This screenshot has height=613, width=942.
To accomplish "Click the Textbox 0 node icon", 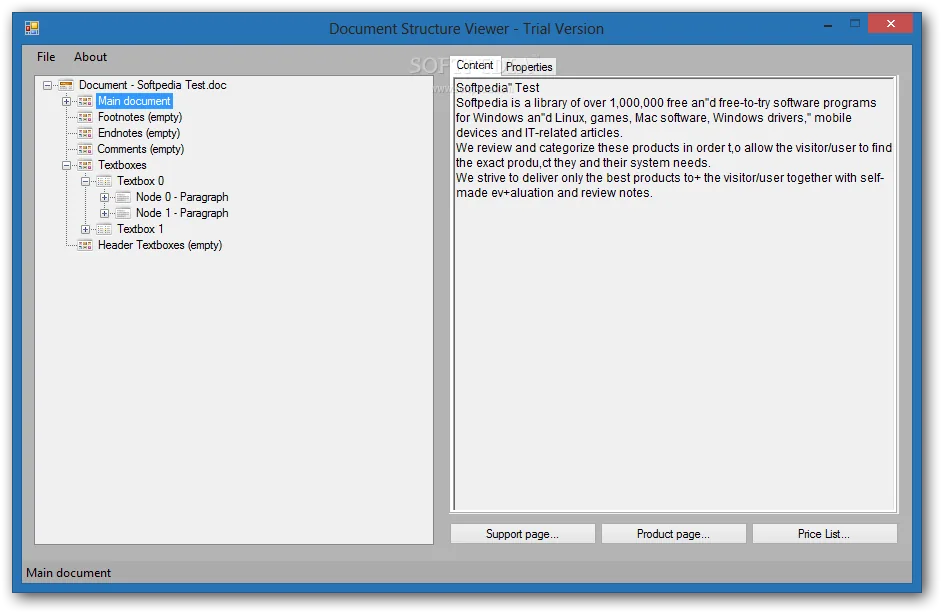I will point(105,181).
